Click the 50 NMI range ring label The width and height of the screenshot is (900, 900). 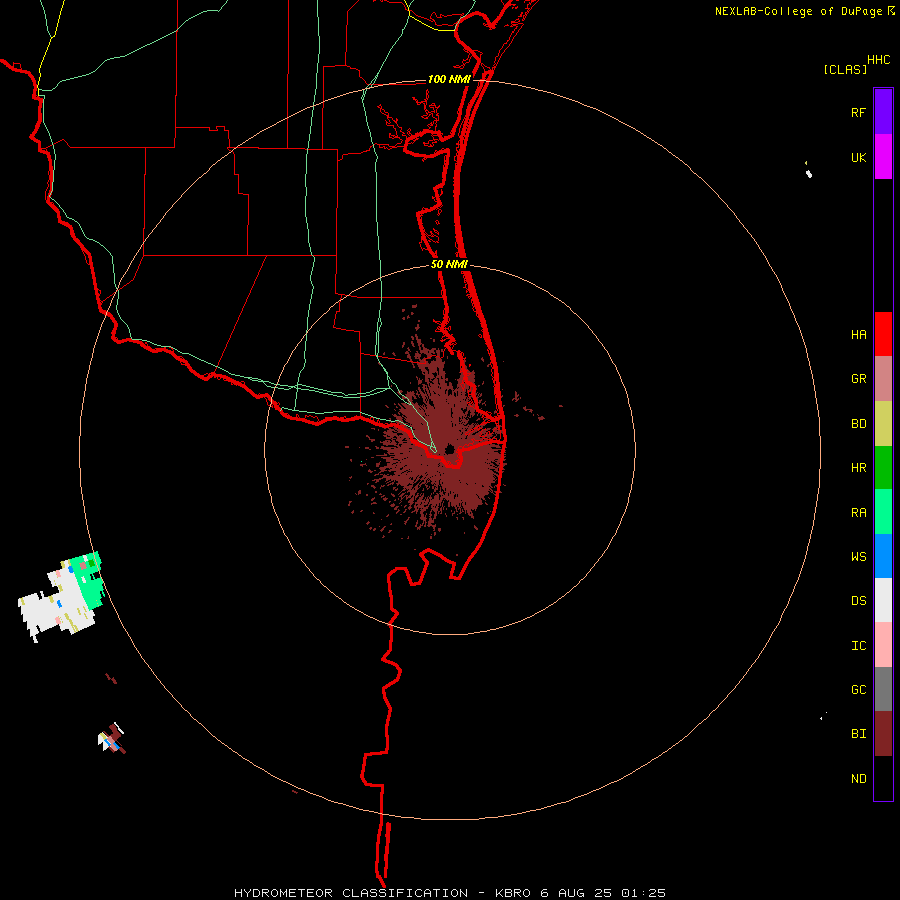(449, 264)
